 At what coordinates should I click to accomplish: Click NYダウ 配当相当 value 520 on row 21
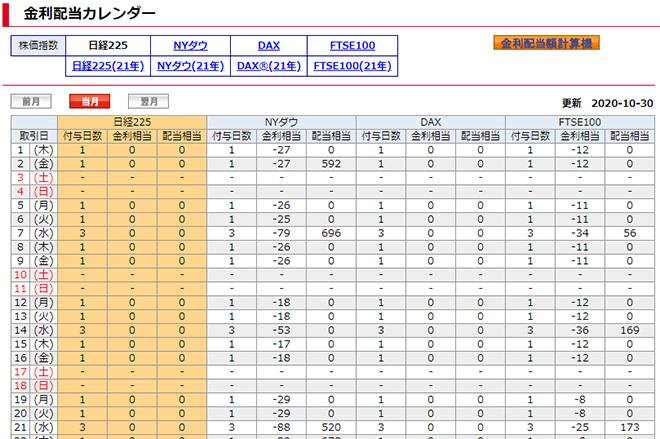(x=331, y=428)
